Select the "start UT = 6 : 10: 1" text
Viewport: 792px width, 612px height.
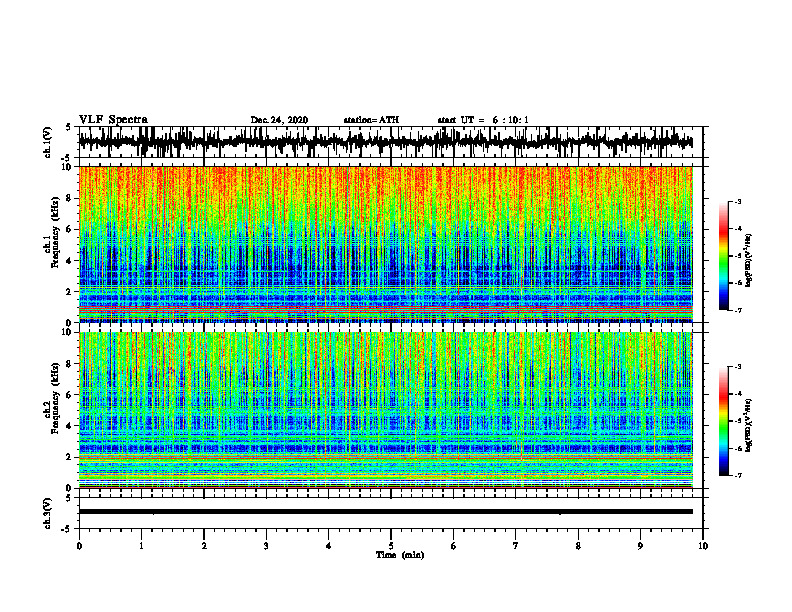[x=483, y=120]
